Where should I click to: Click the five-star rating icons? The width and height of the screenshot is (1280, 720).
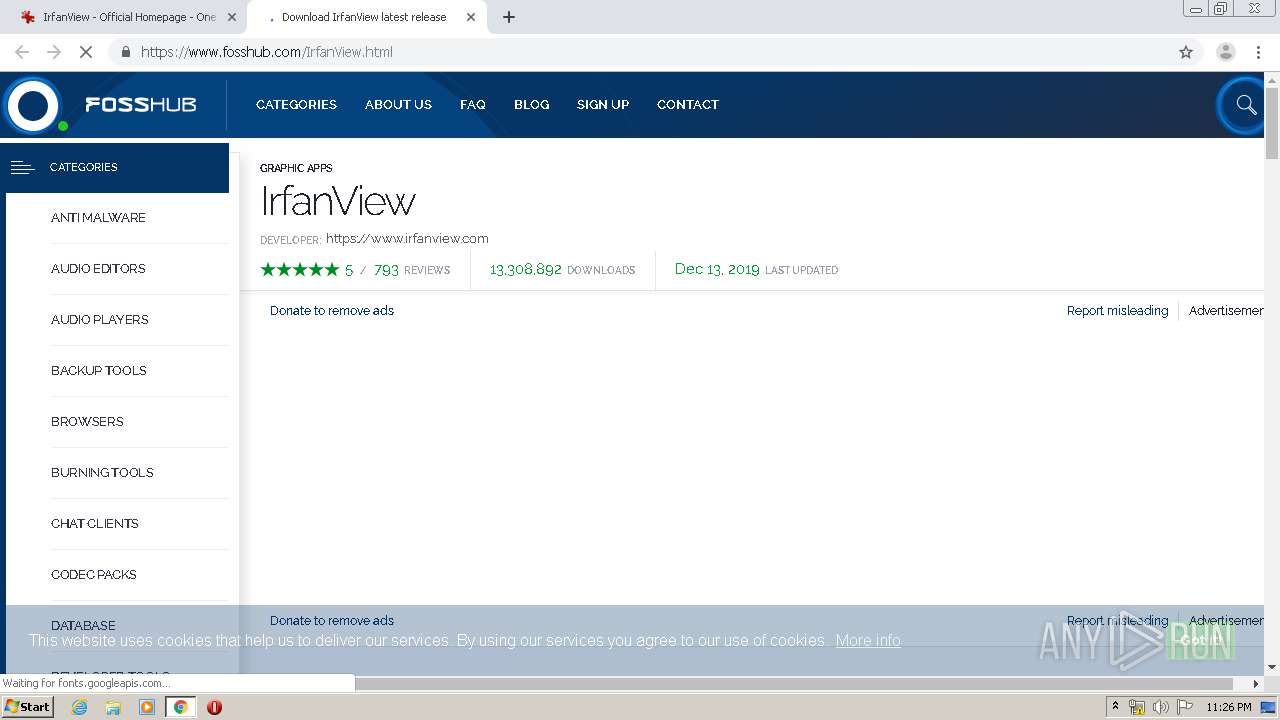(299, 270)
